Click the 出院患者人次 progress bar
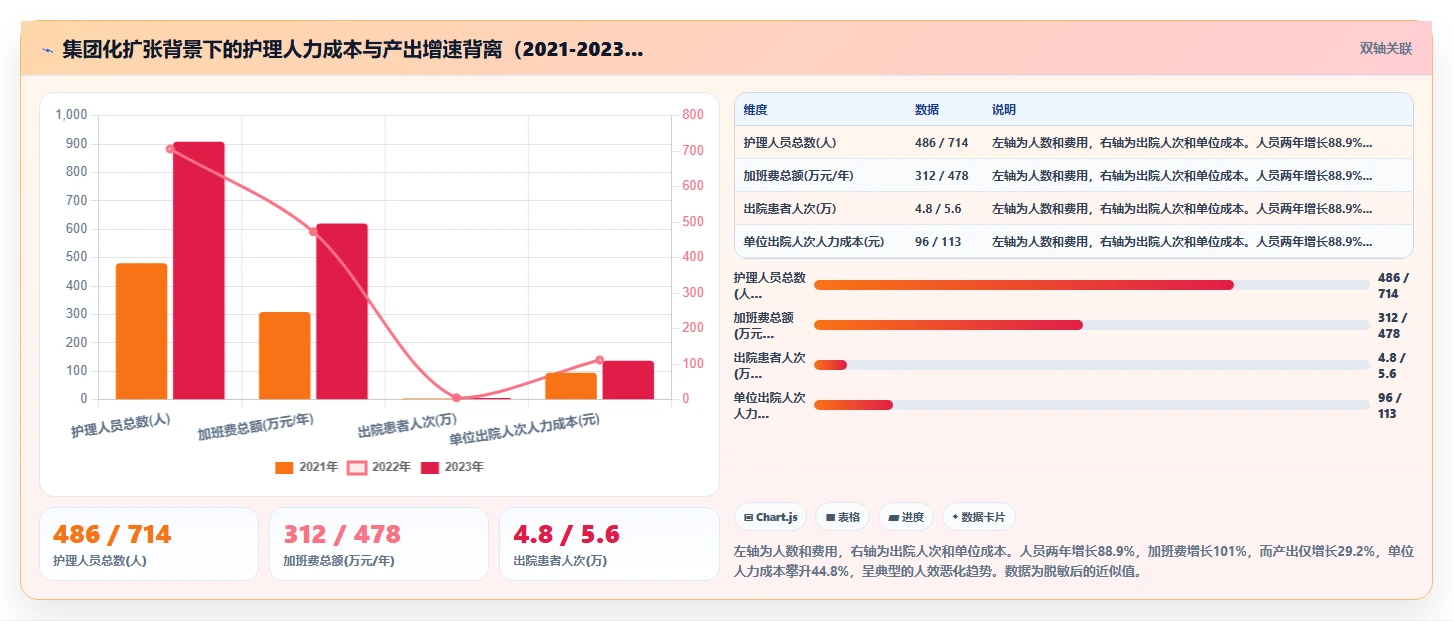The image size is (1453, 621). pyautogui.click(x=1091, y=365)
